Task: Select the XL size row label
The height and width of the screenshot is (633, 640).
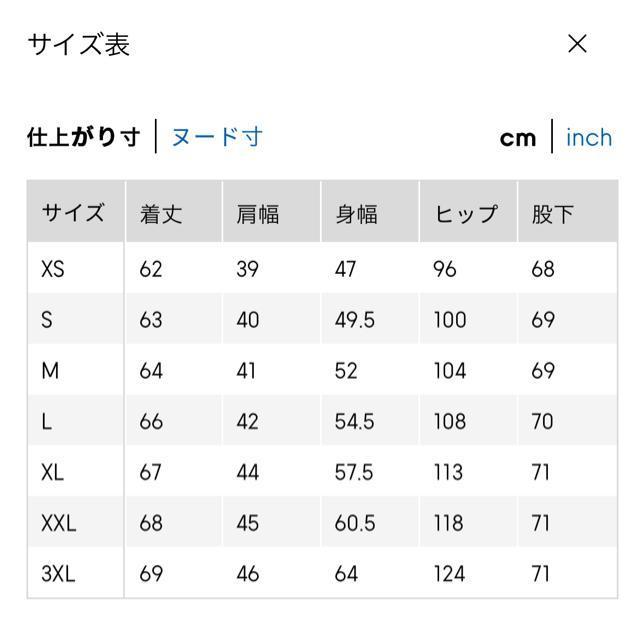Action: pos(53,473)
